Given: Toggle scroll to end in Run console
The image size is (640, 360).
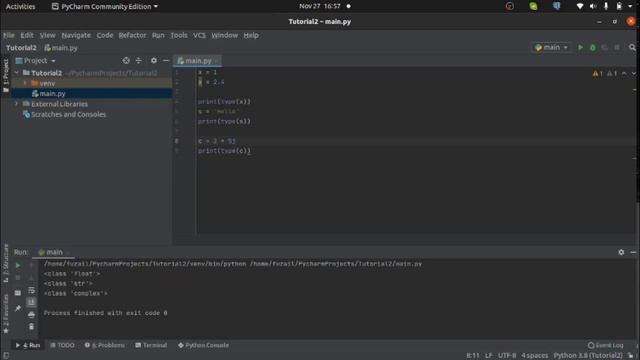Looking at the screenshot, I should pyautogui.click(x=31, y=302).
